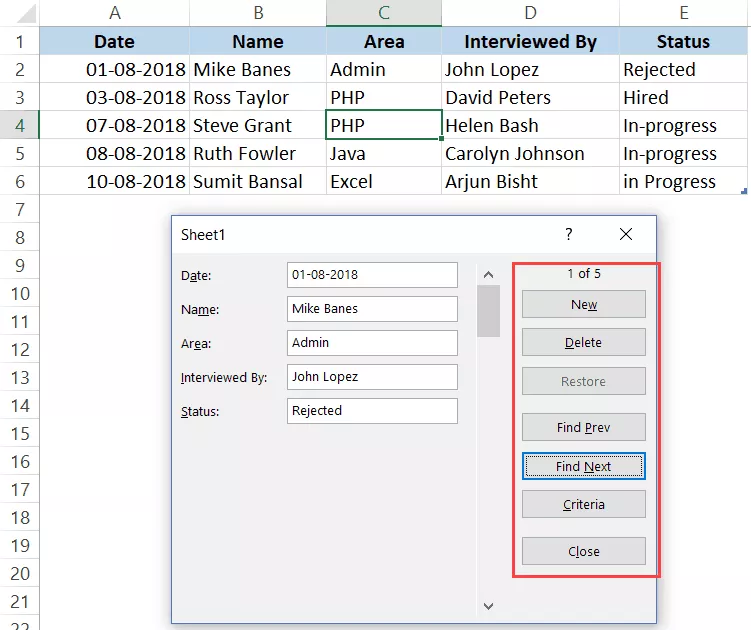
Task: Click the Close button in dialog
Action: 583,551
